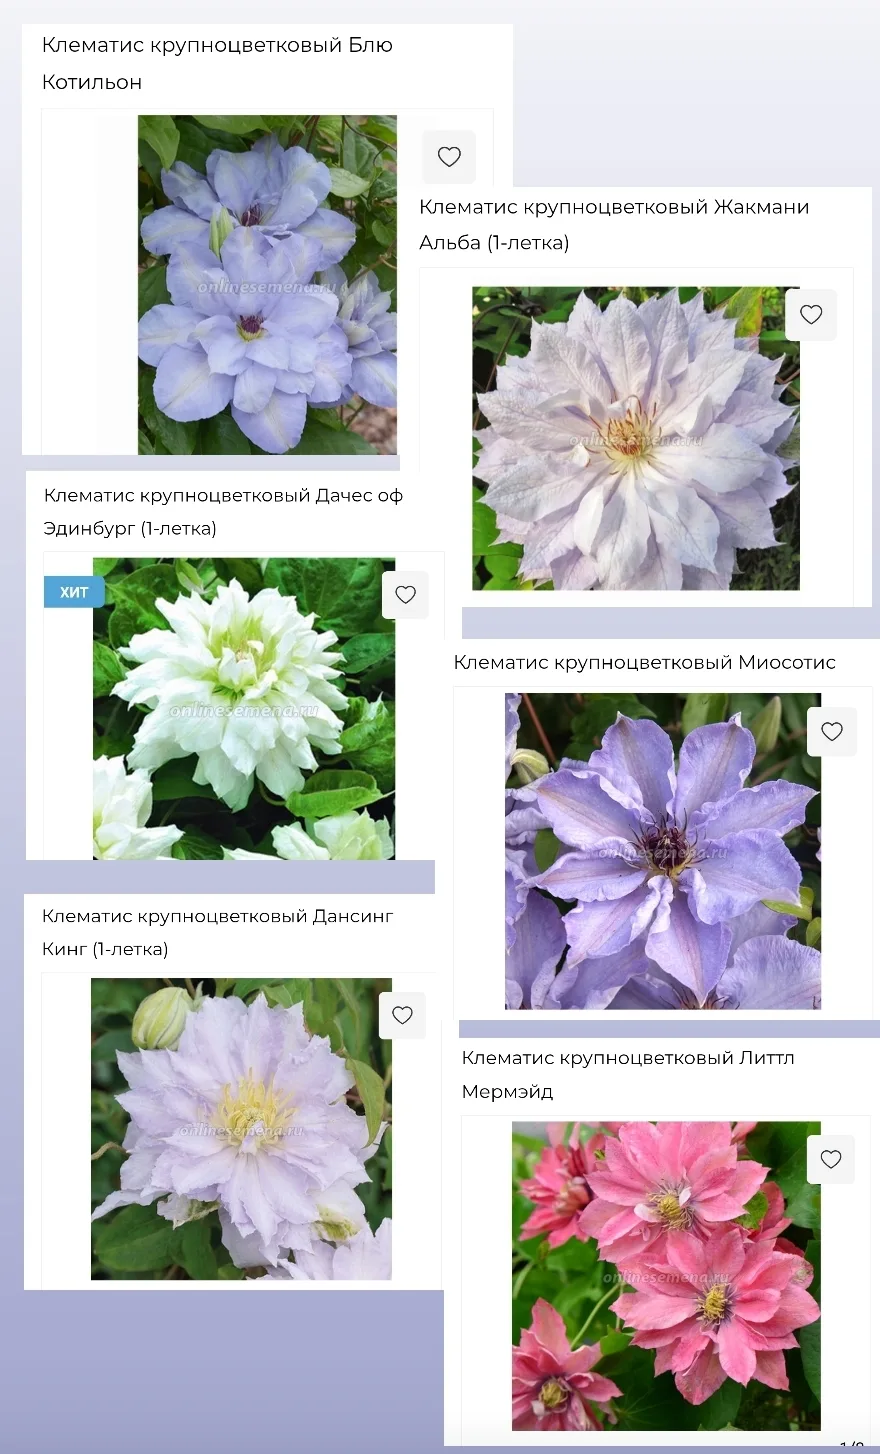Click the page counter in bottom corner
Image resolution: width=880 pixels, height=1454 pixels.
point(852,1445)
